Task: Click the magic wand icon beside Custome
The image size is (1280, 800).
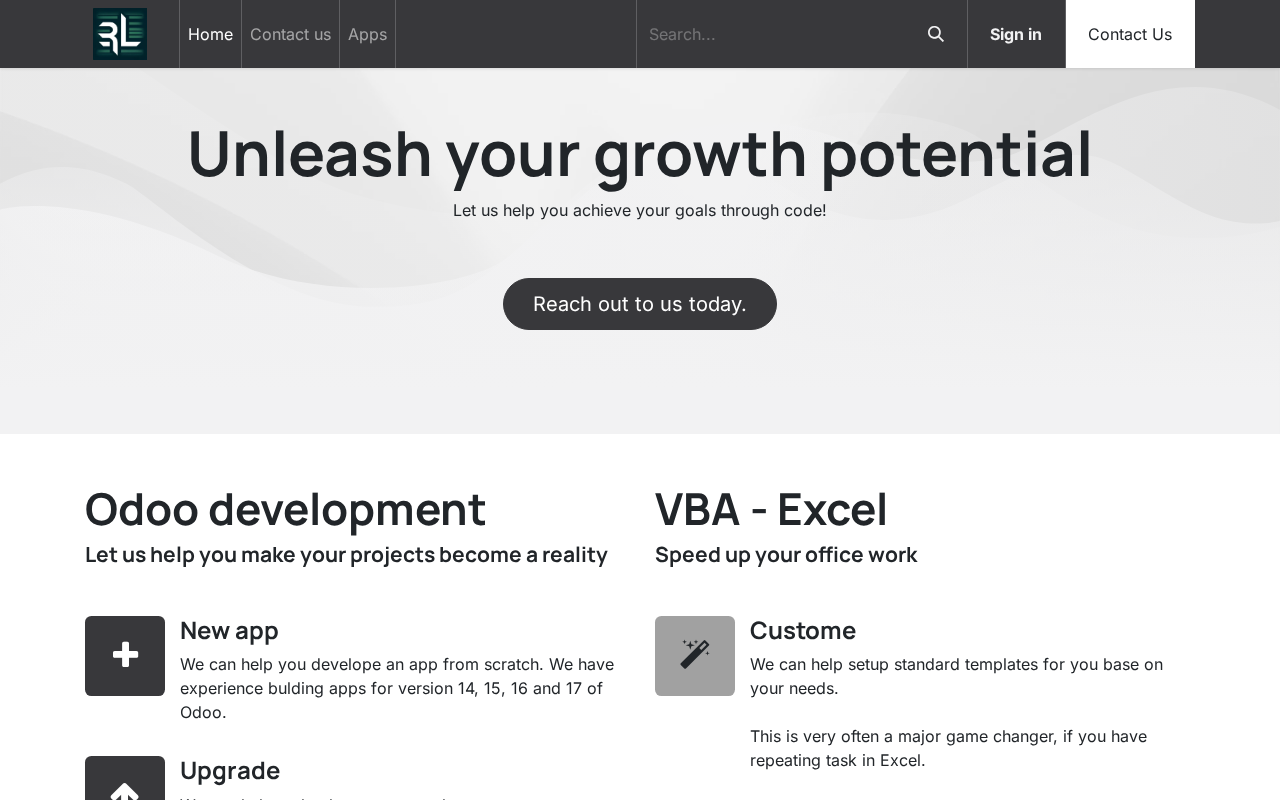Action: (695, 656)
